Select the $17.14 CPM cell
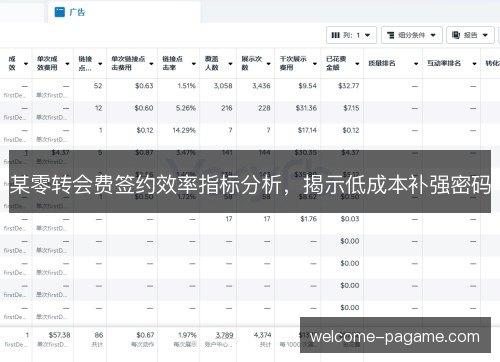Viewport: 500px width, 362px height. point(307,130)
